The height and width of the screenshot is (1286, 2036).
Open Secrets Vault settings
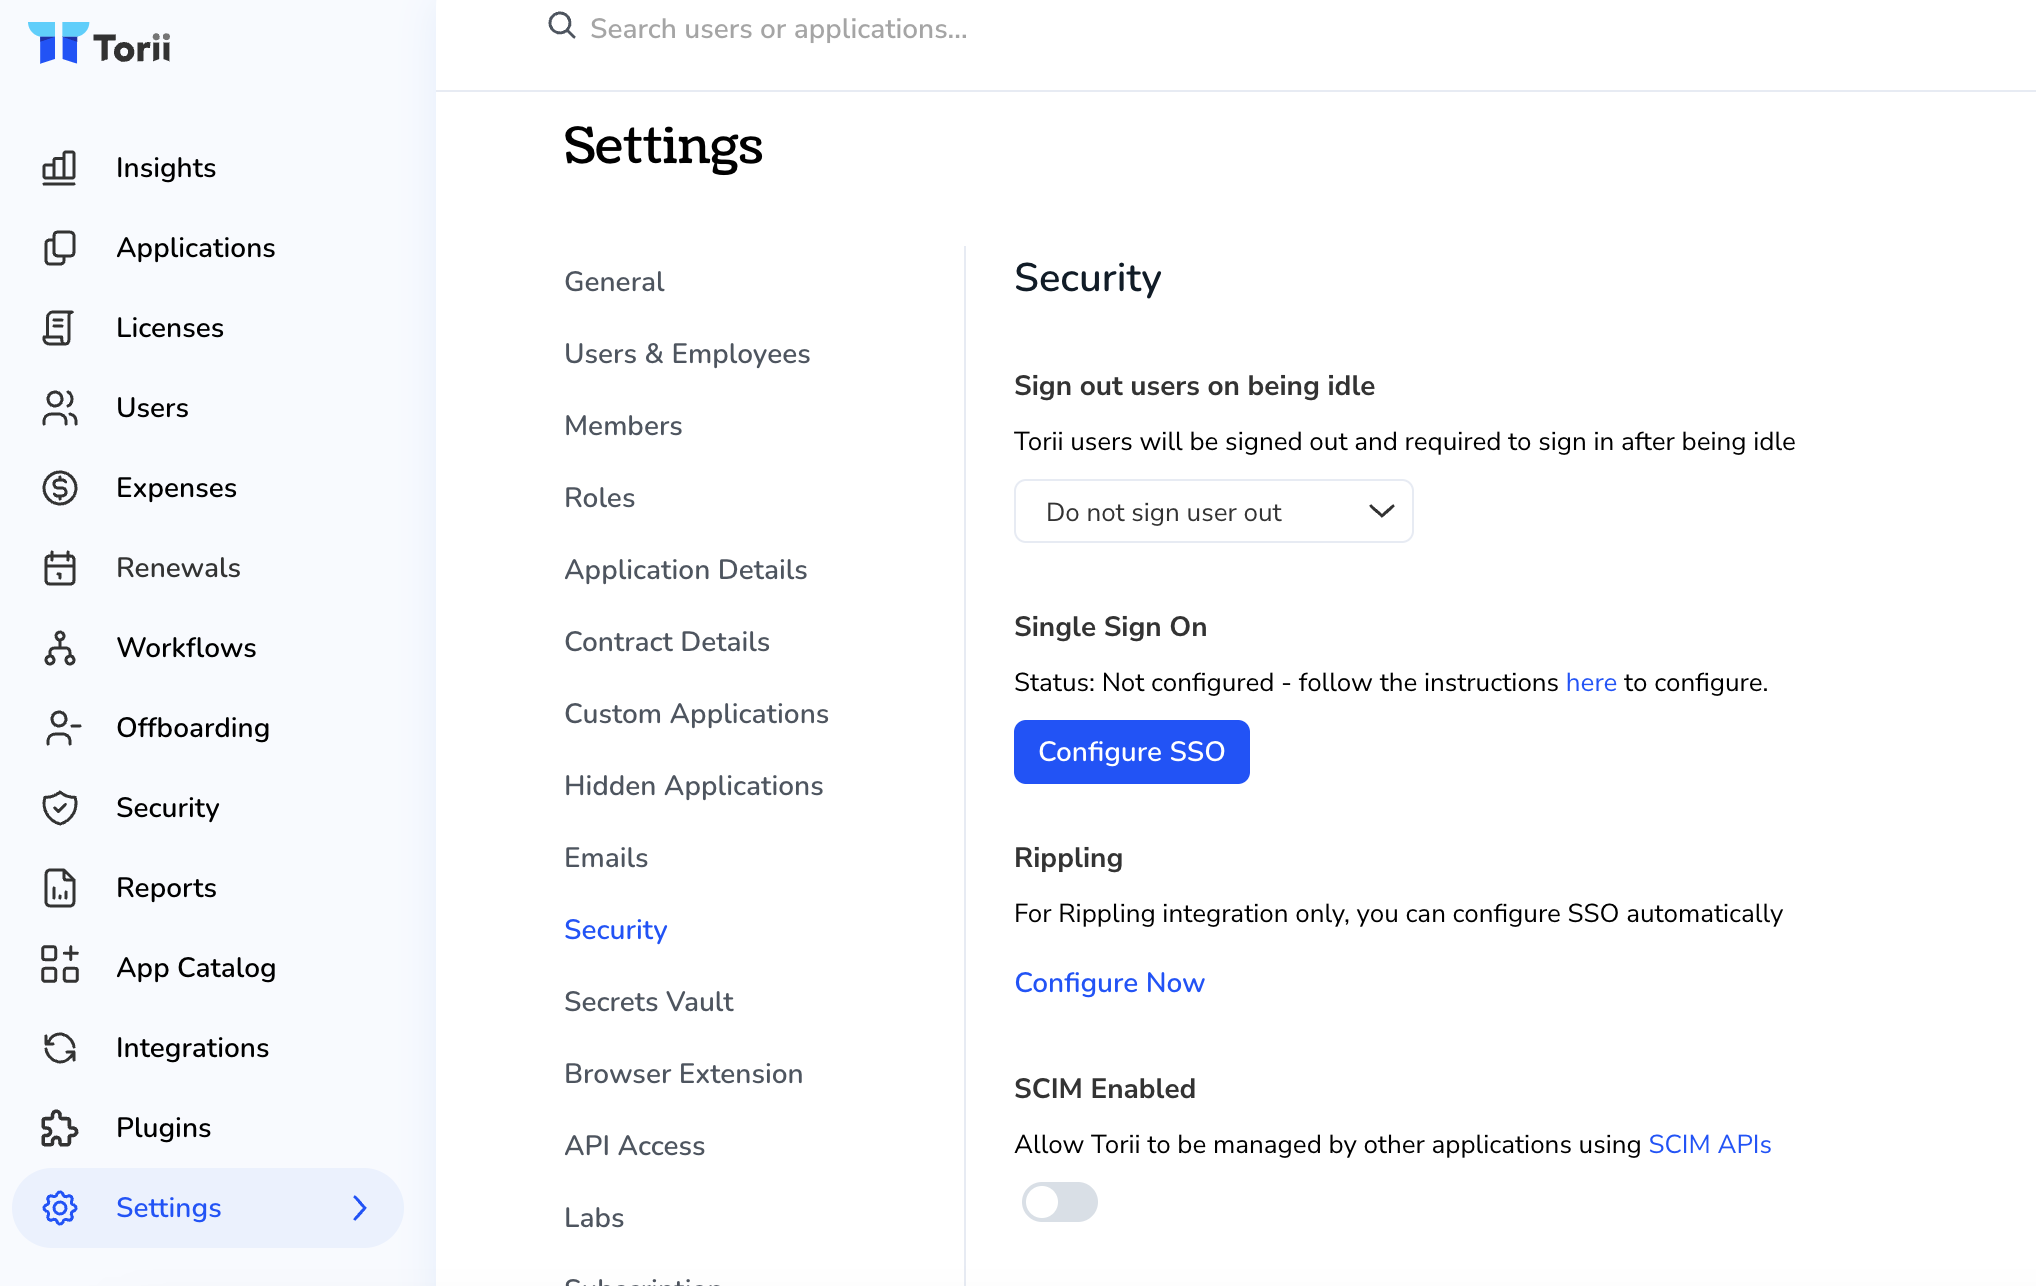[x=648, y=1002]
